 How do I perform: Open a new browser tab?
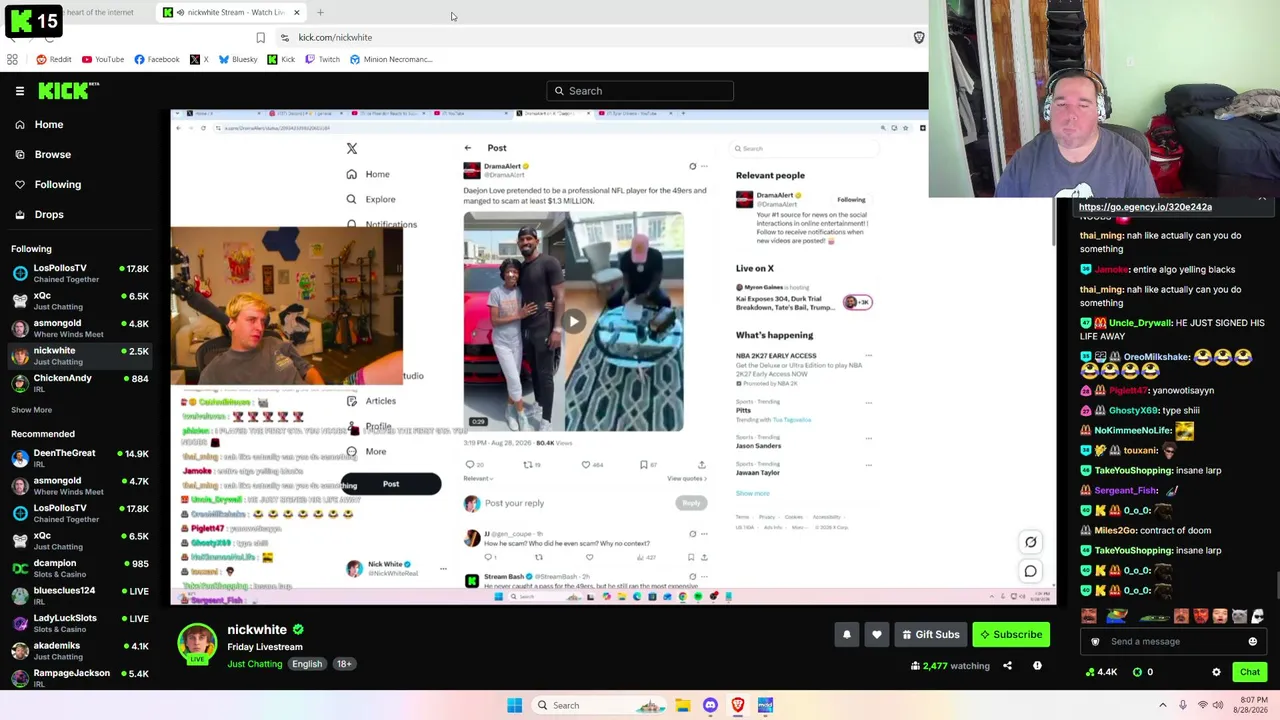point(320,13)
